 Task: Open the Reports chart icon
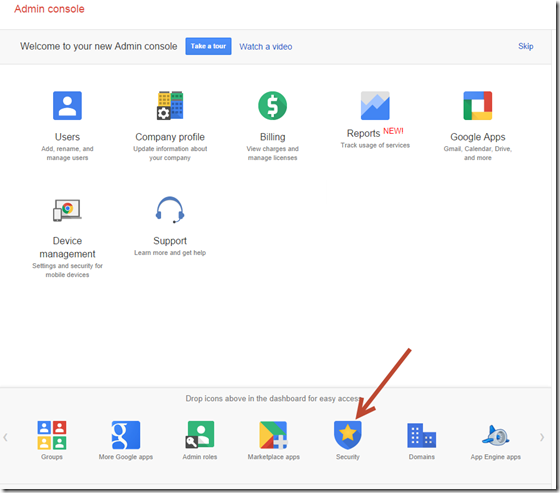click(x=375, y=106)
